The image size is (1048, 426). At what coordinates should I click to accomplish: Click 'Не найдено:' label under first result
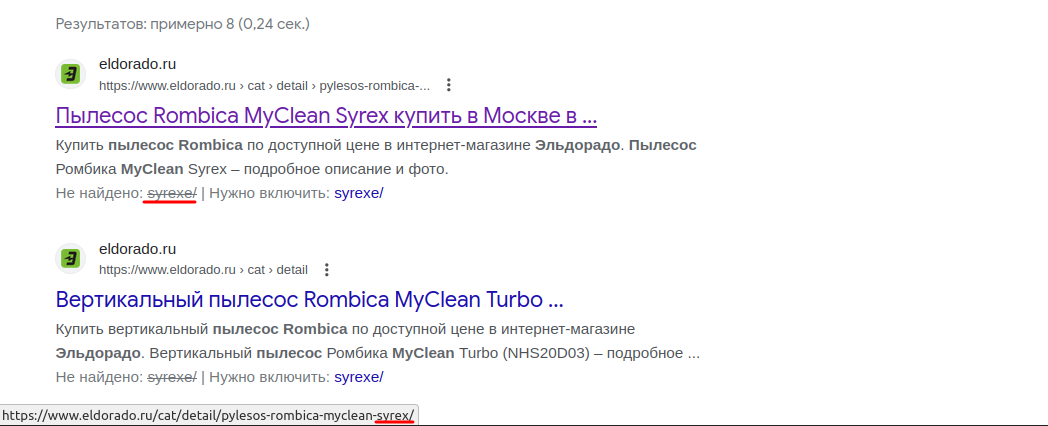point(99,193)
